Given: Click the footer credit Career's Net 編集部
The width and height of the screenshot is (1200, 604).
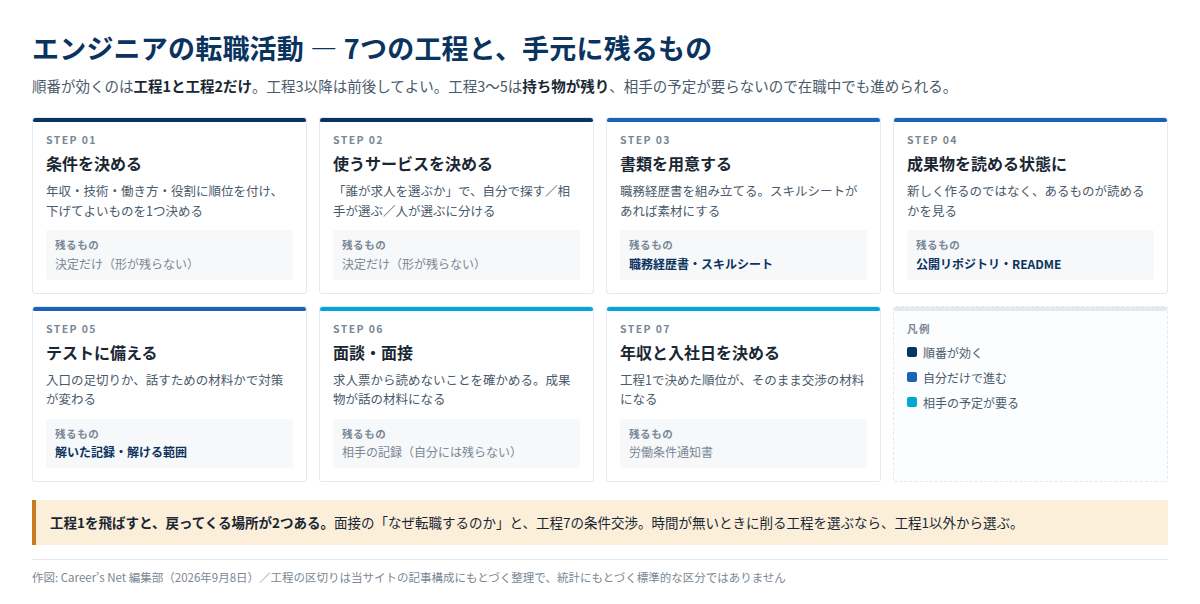Looking at the screenshot, I should pyautogui.click(x=112, y=578).
